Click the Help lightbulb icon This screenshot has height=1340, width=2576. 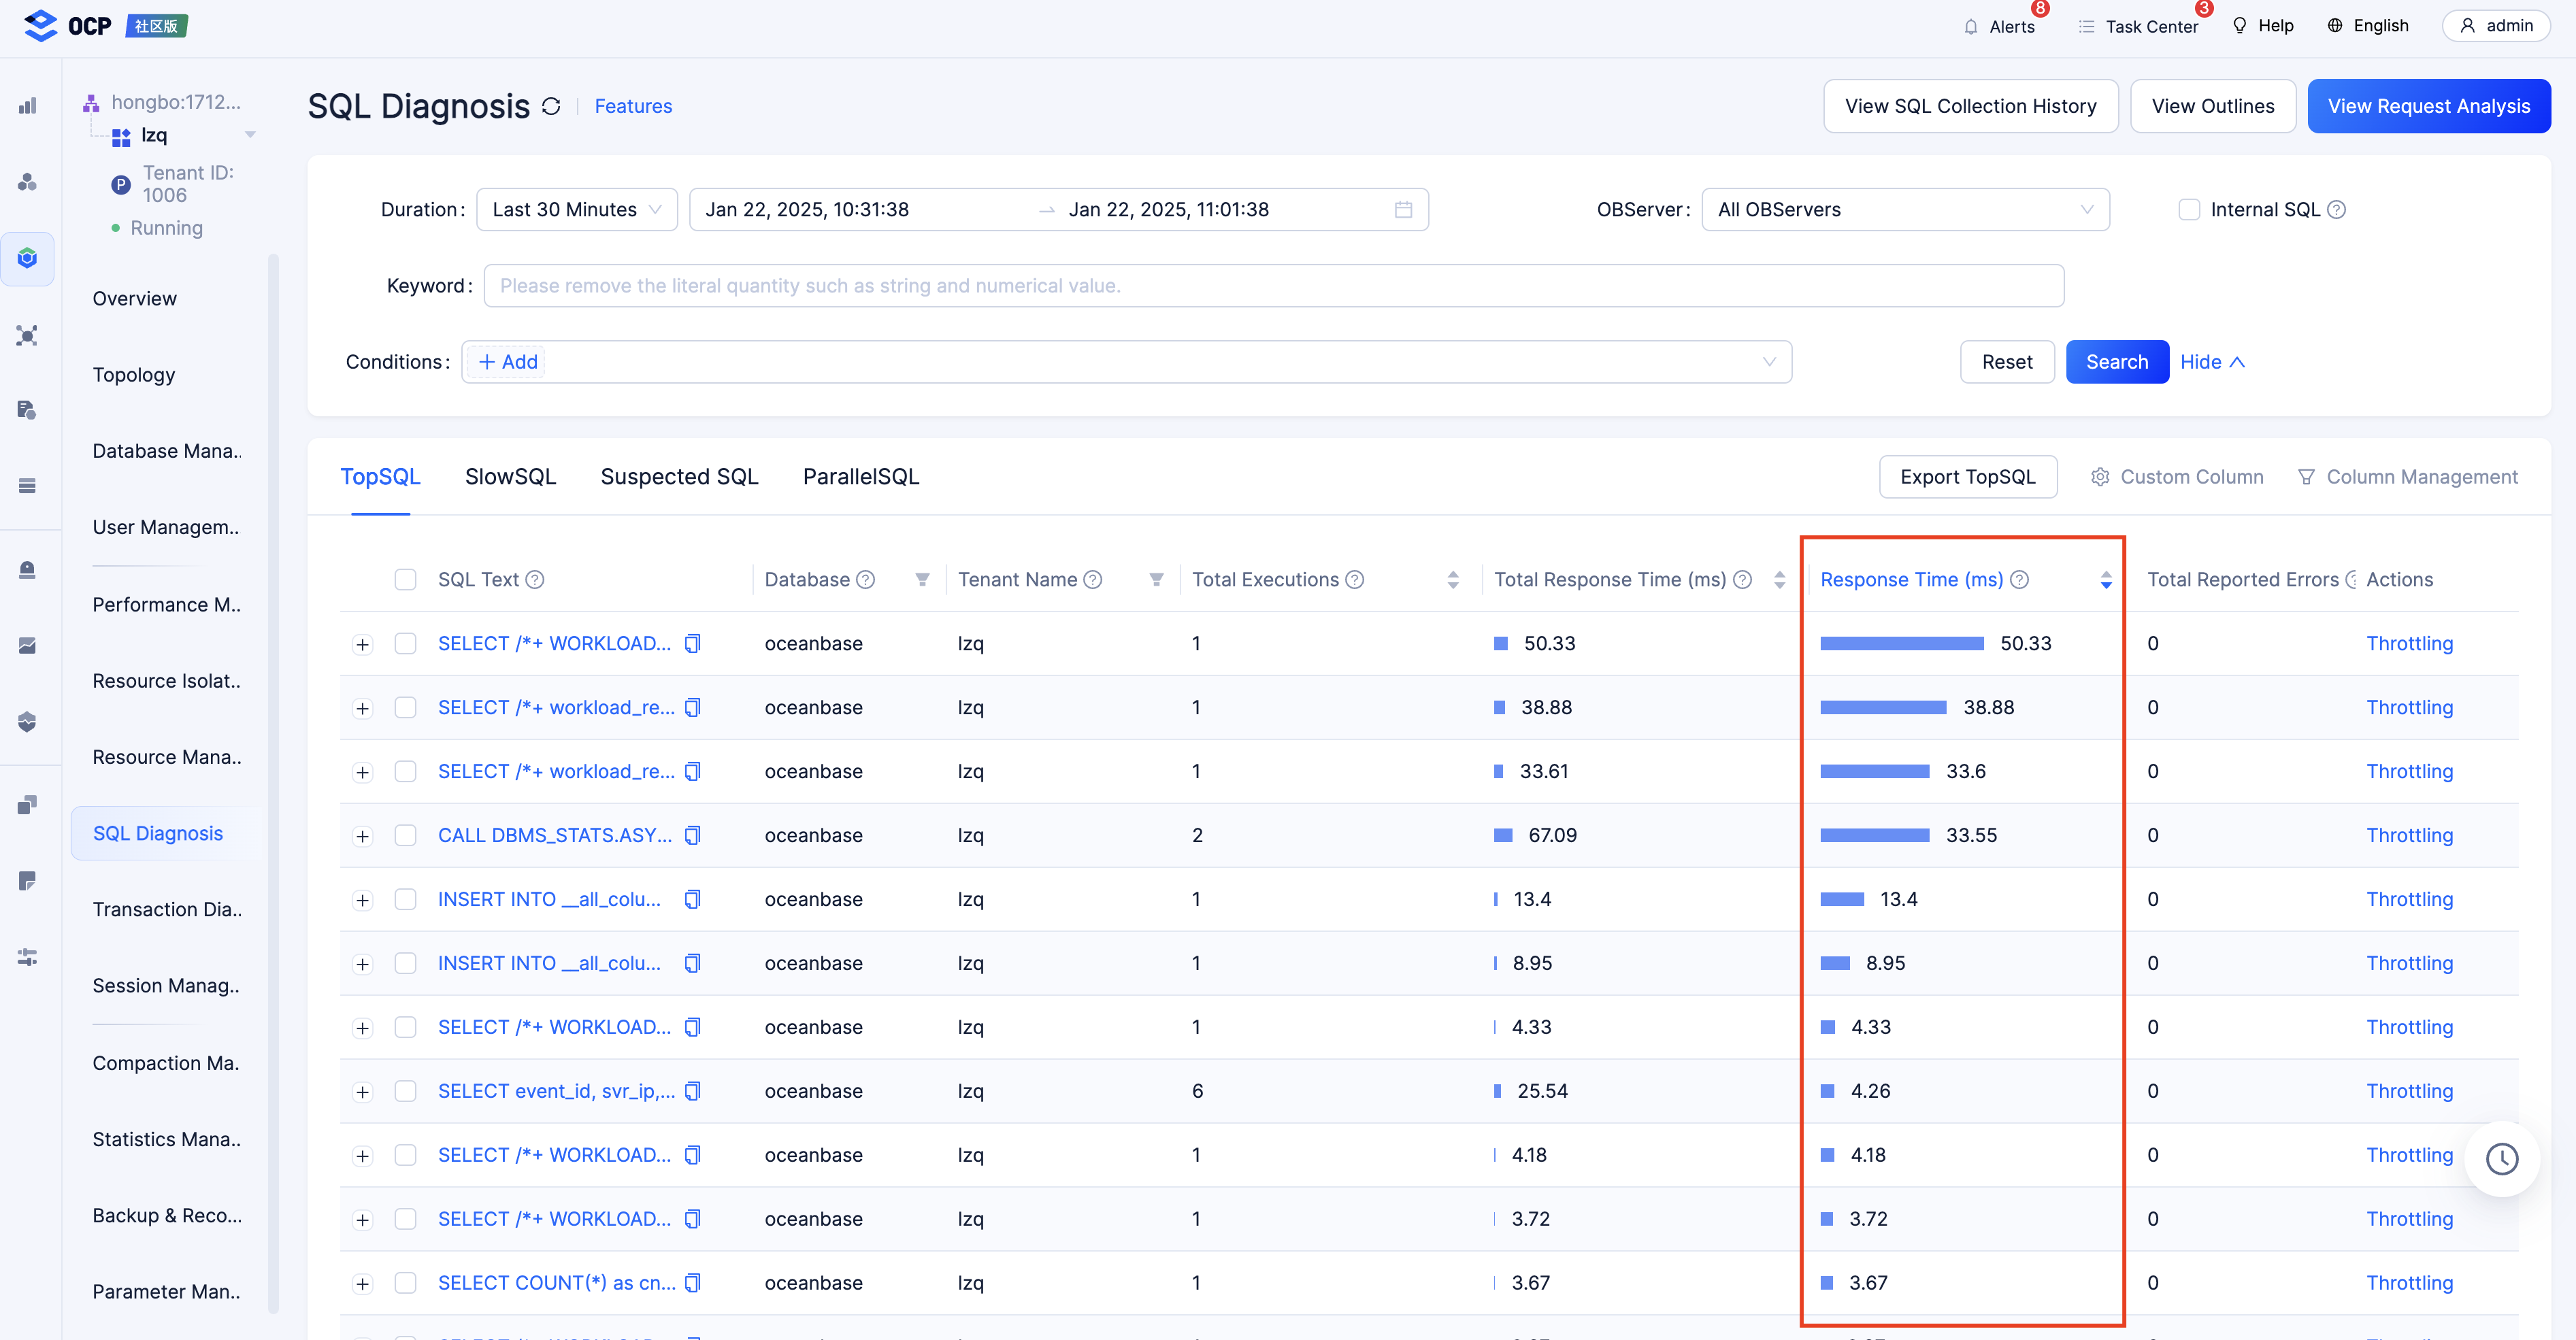click(2240, 25)
